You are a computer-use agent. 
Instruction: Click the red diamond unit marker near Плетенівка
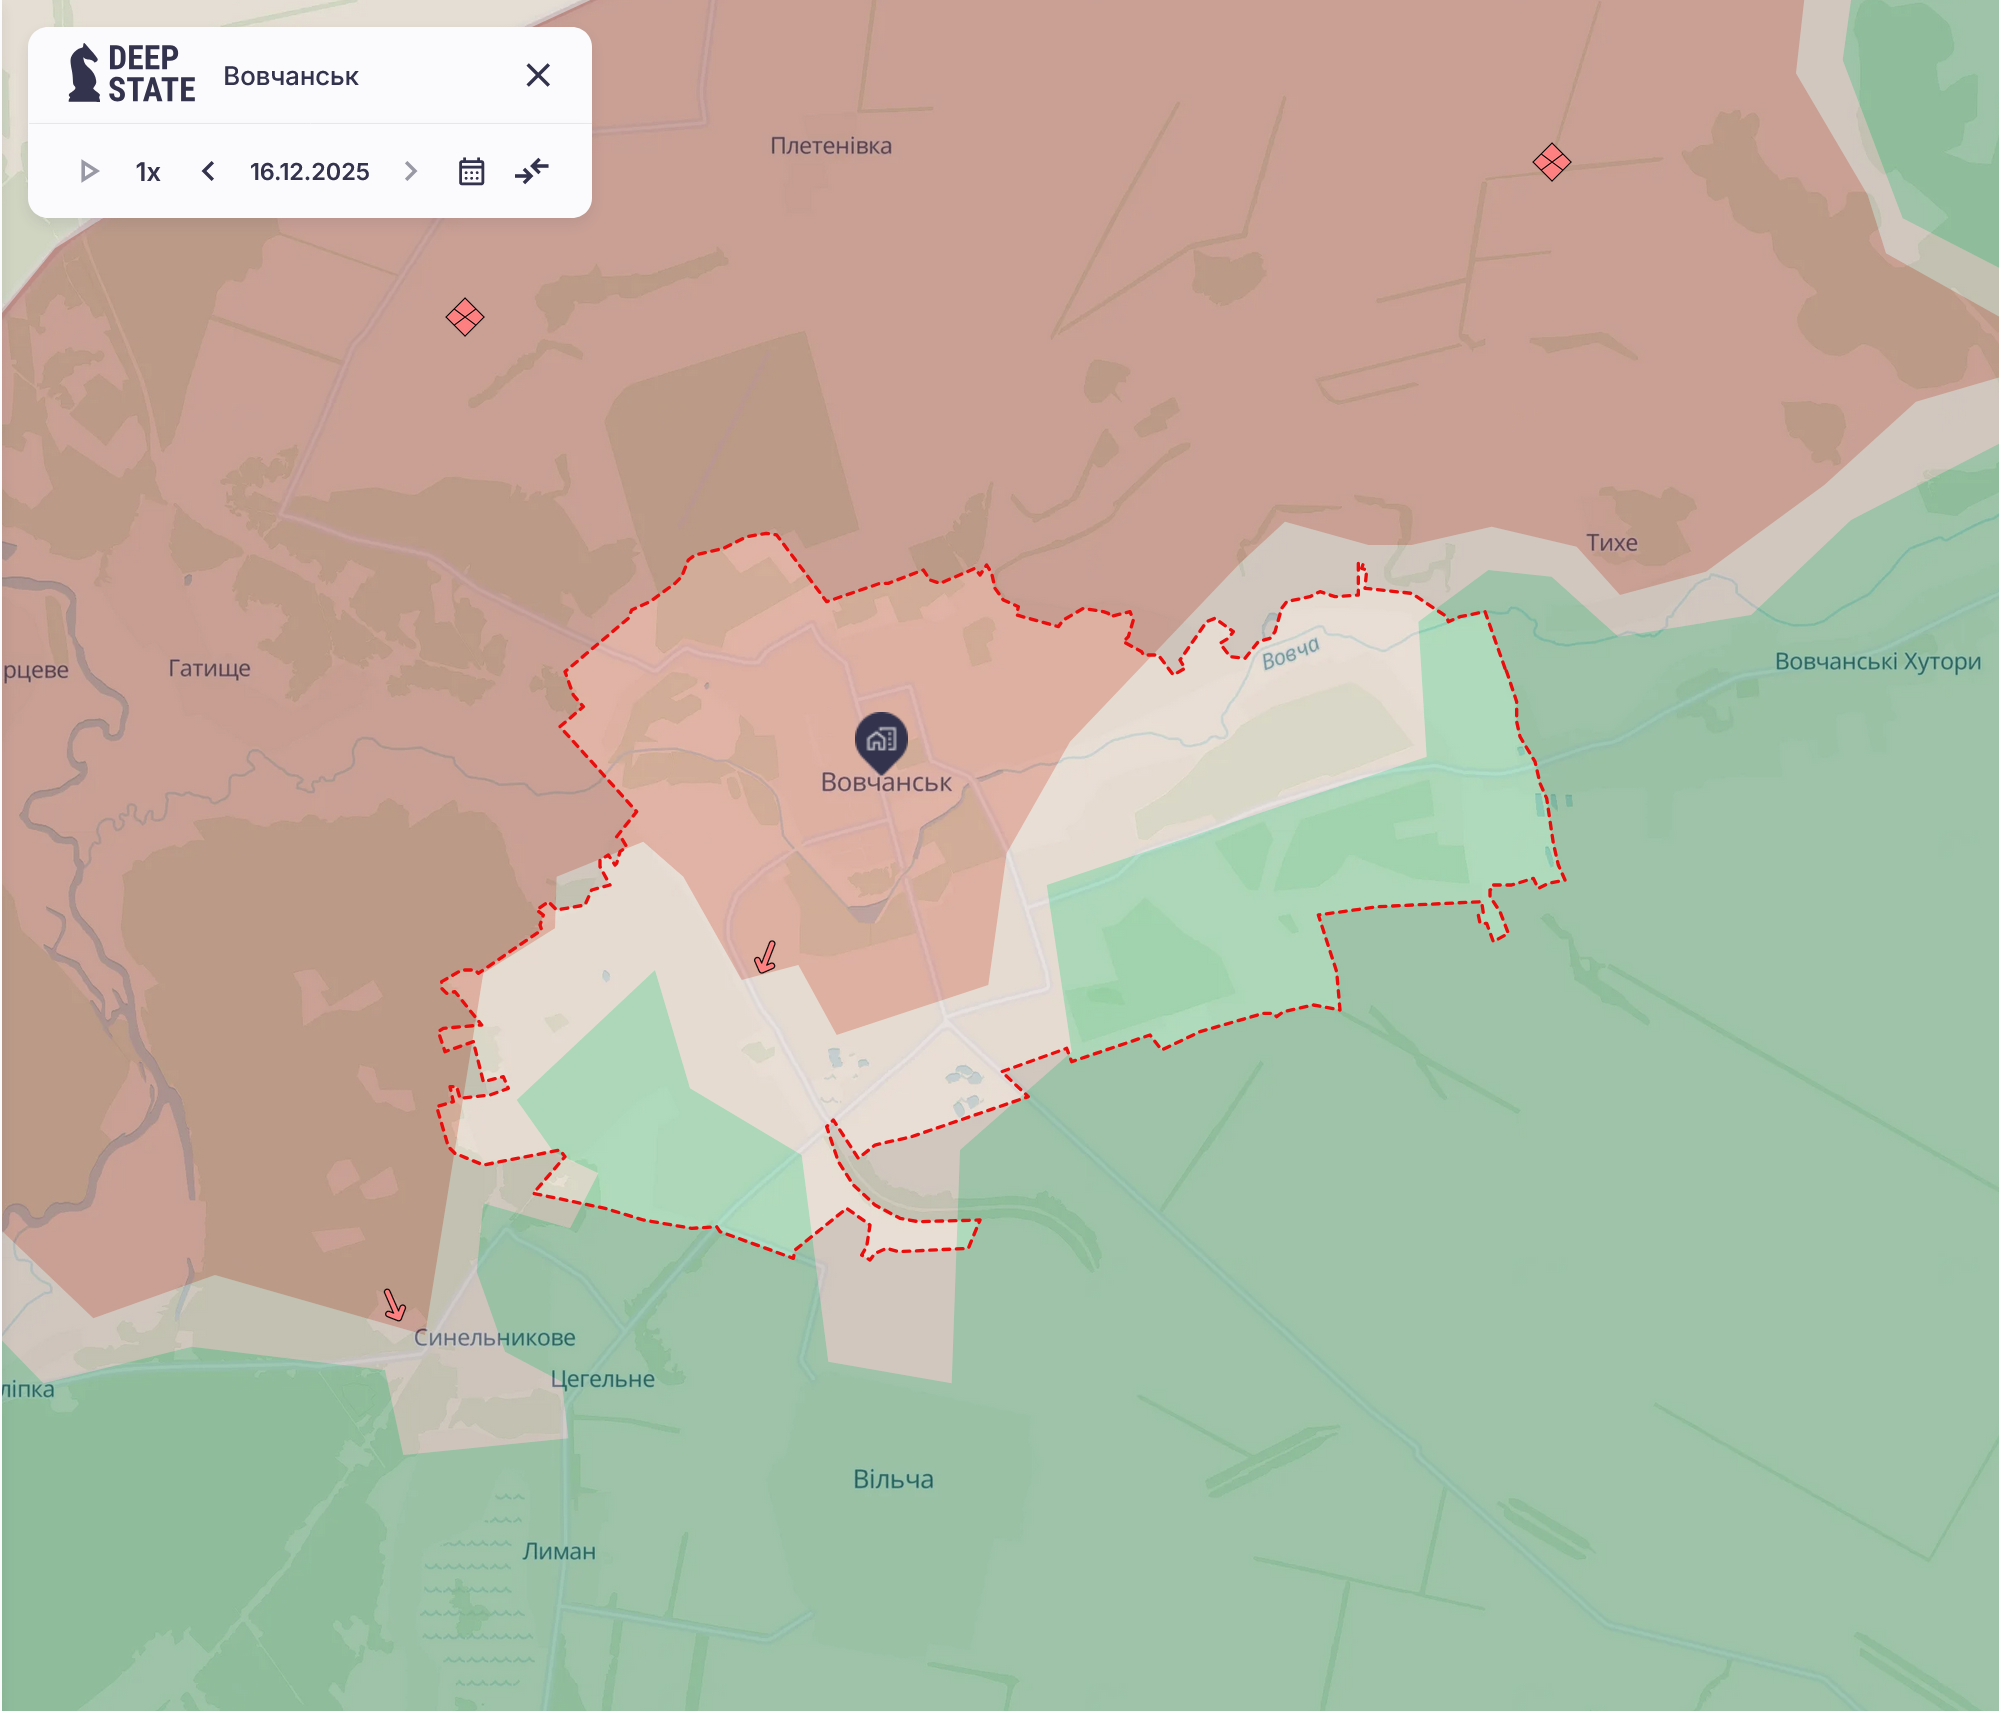pos(1551,160)
